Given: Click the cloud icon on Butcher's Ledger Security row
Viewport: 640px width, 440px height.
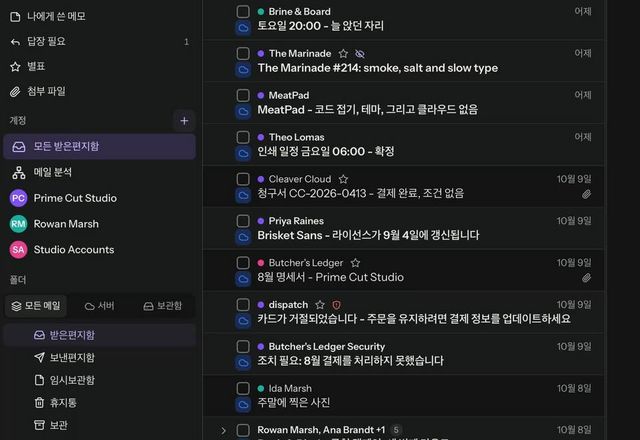Looking at the screenshot, I should pyautogui.click(x=243, y=363).
